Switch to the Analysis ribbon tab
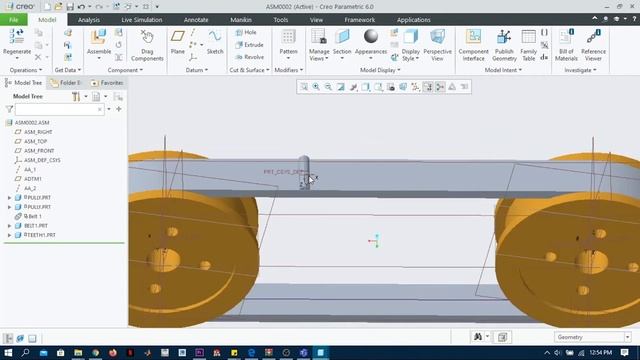Image resolution: width=640 pixels, height=360 pixels. (x=89, y=20)
